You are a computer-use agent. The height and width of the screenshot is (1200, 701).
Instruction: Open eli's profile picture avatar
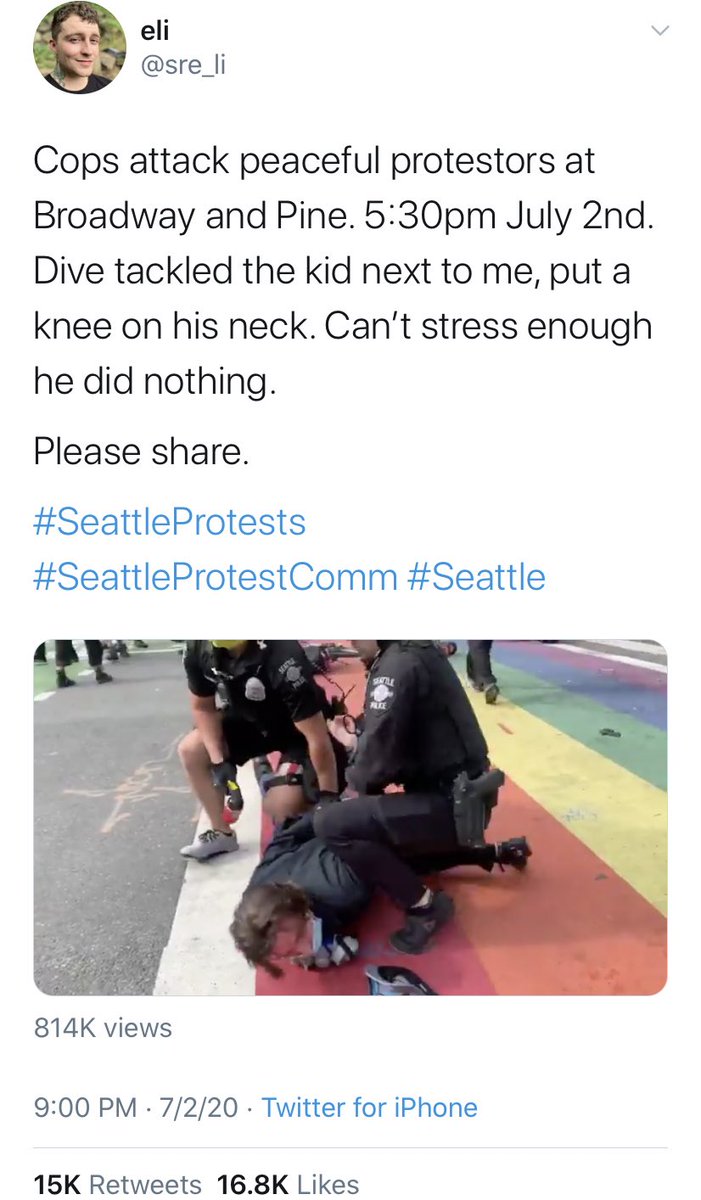click(x=80, y=48)
